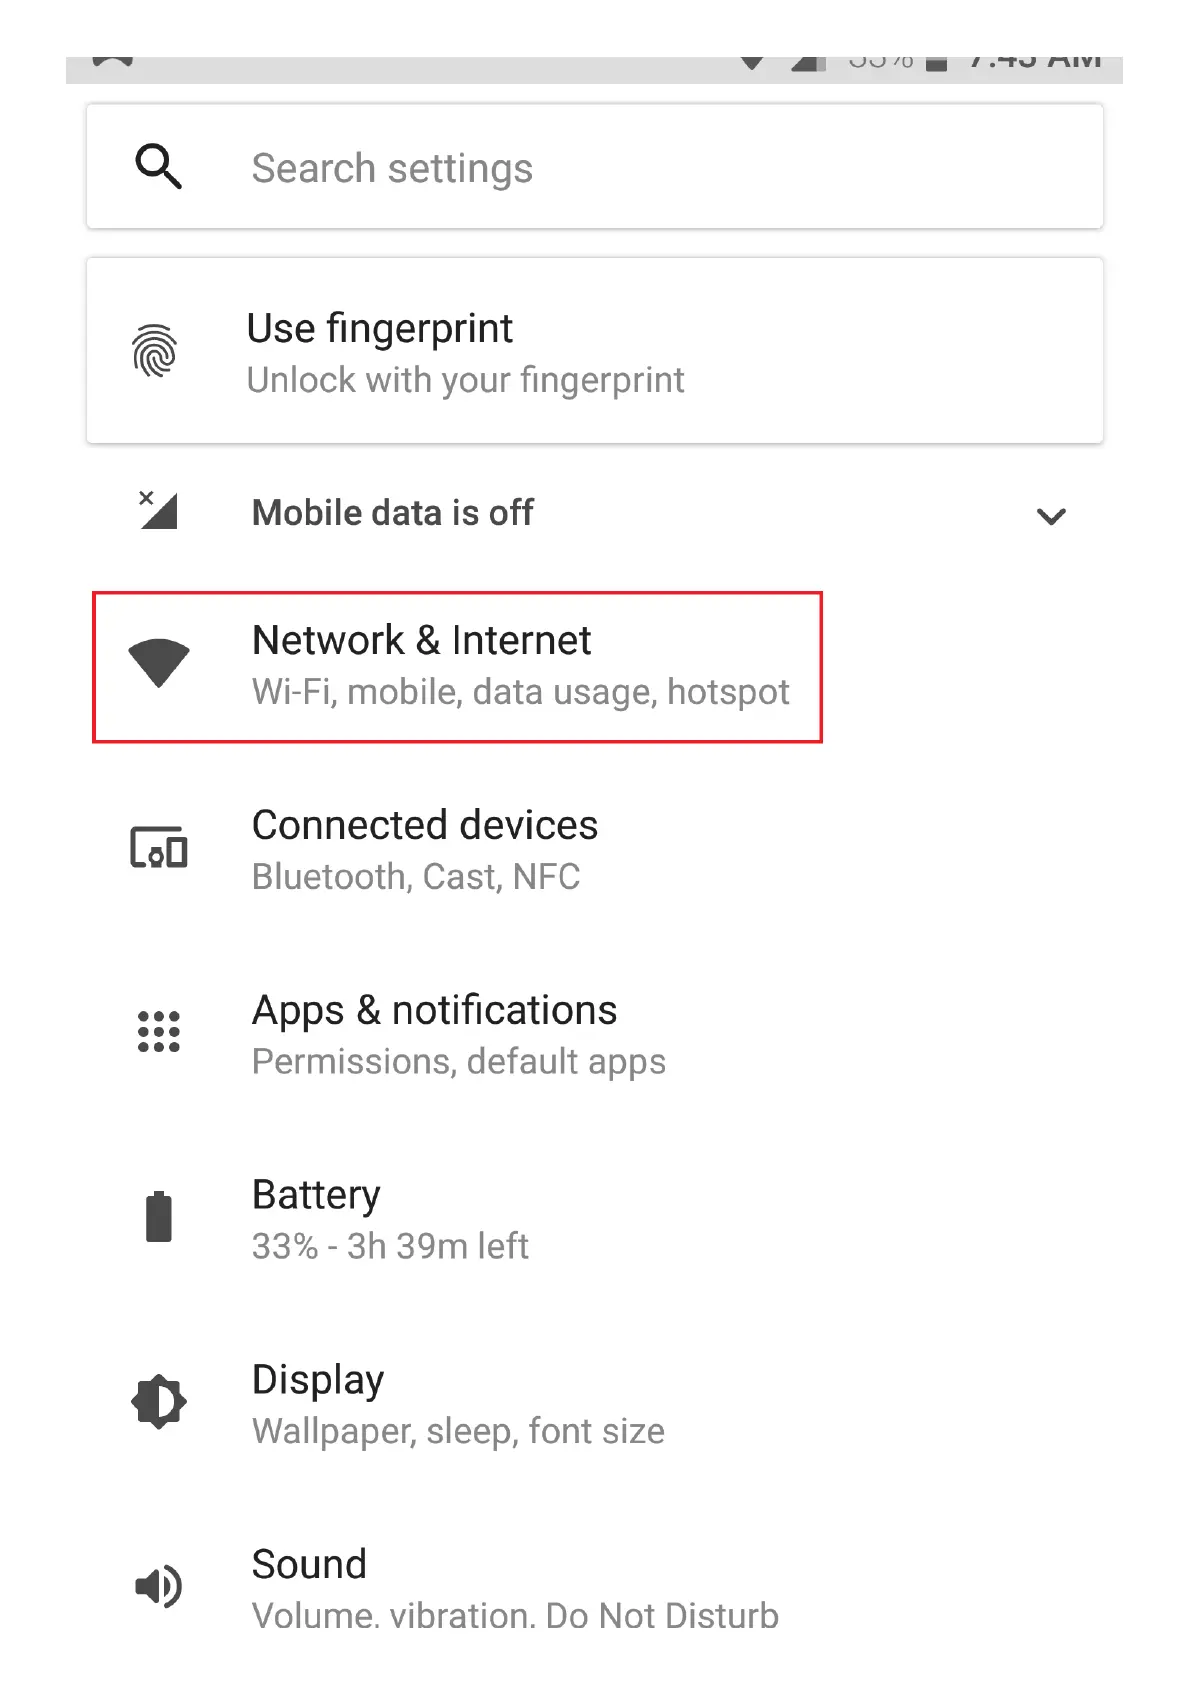Viewport: 1190px width, 1684px height.
Task: Focus the Search settings field
Action: (600, 168)
